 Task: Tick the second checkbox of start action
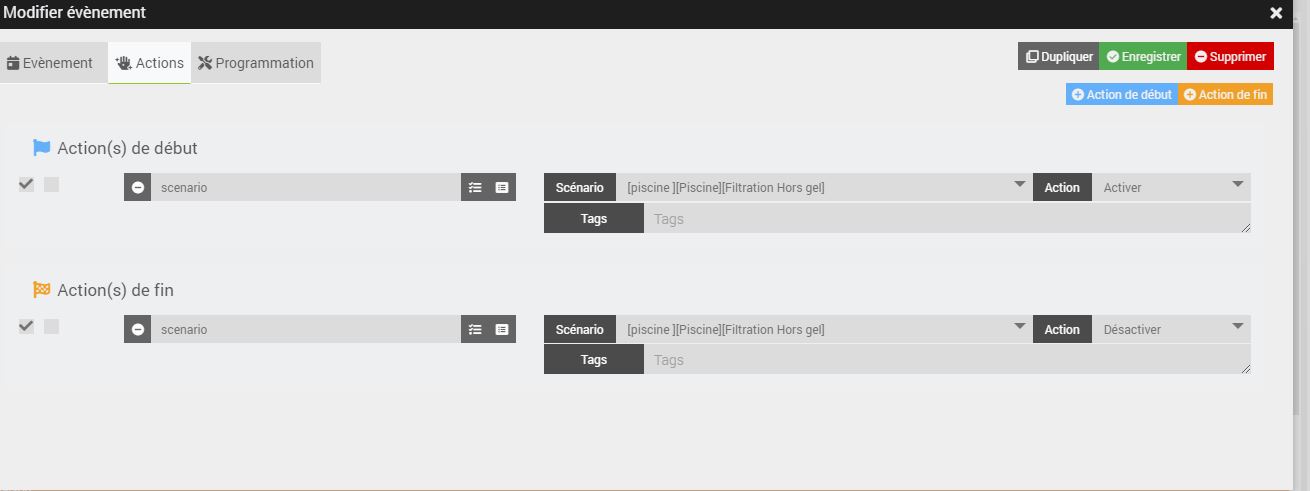pos(52,184)
